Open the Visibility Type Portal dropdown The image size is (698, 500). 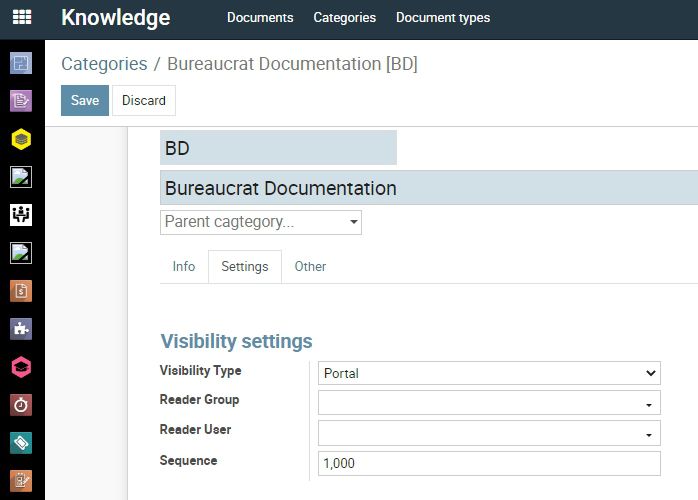tap(489, 373)
